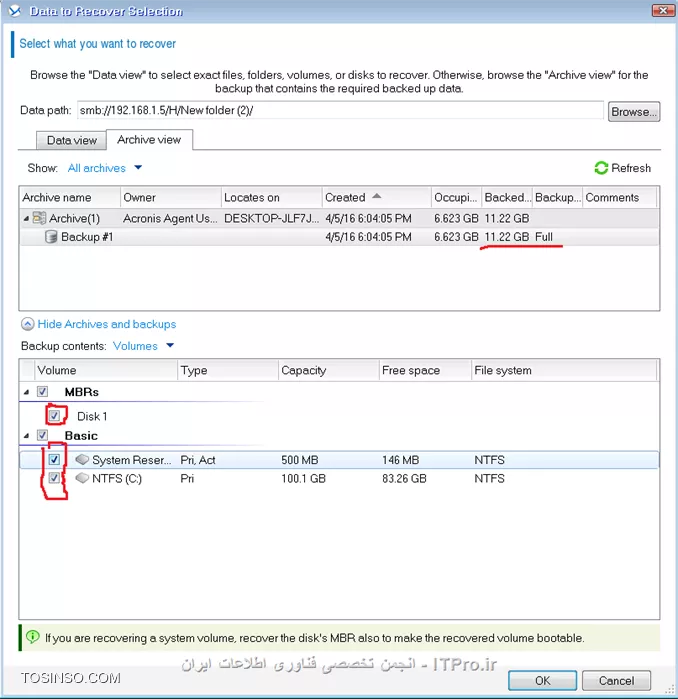Click the OK button
This screenshot has height=699, width=678.
[x=542, y=680]
